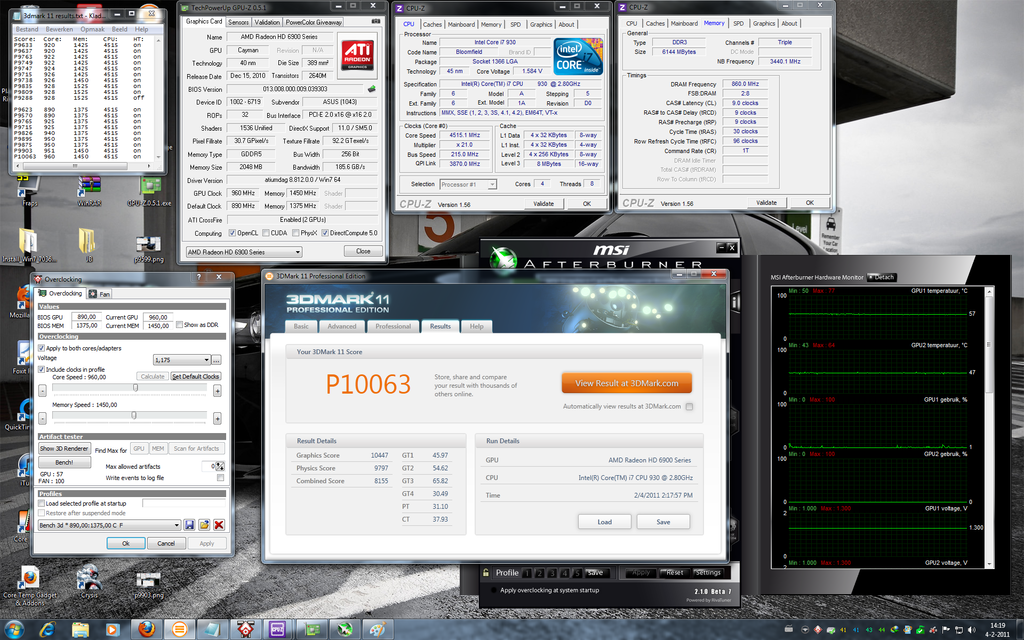Save the overclocking profile with the floppy icon
The image size is (1024, 640).
click(x=189, y=524)
